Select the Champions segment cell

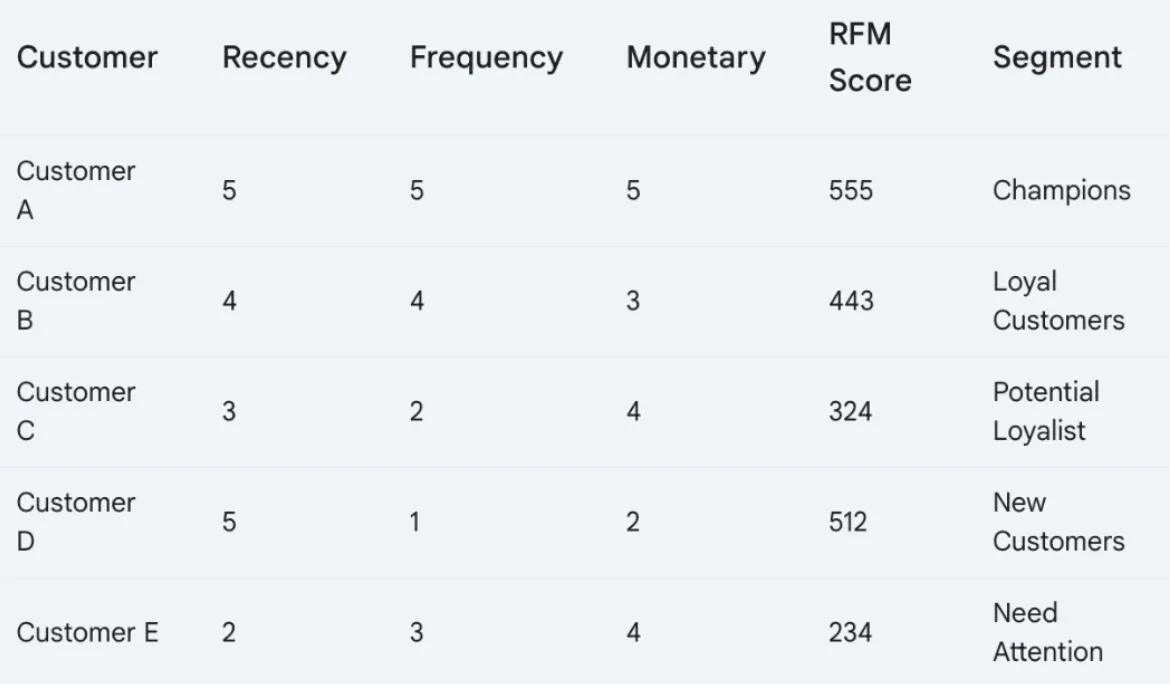point(1062,190)
